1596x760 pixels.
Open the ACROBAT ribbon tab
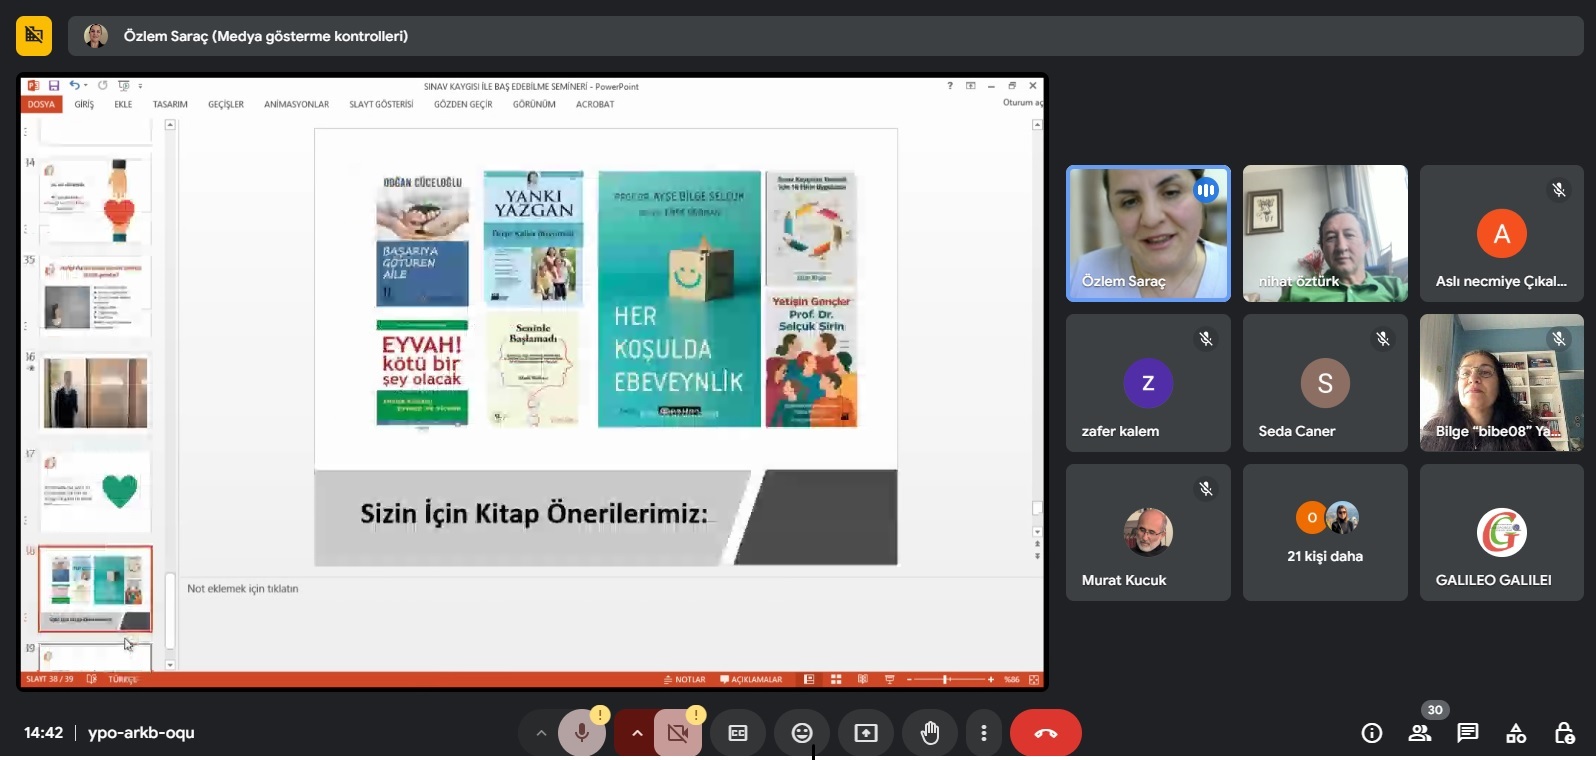pyautogui.click(x=595, y=104)
